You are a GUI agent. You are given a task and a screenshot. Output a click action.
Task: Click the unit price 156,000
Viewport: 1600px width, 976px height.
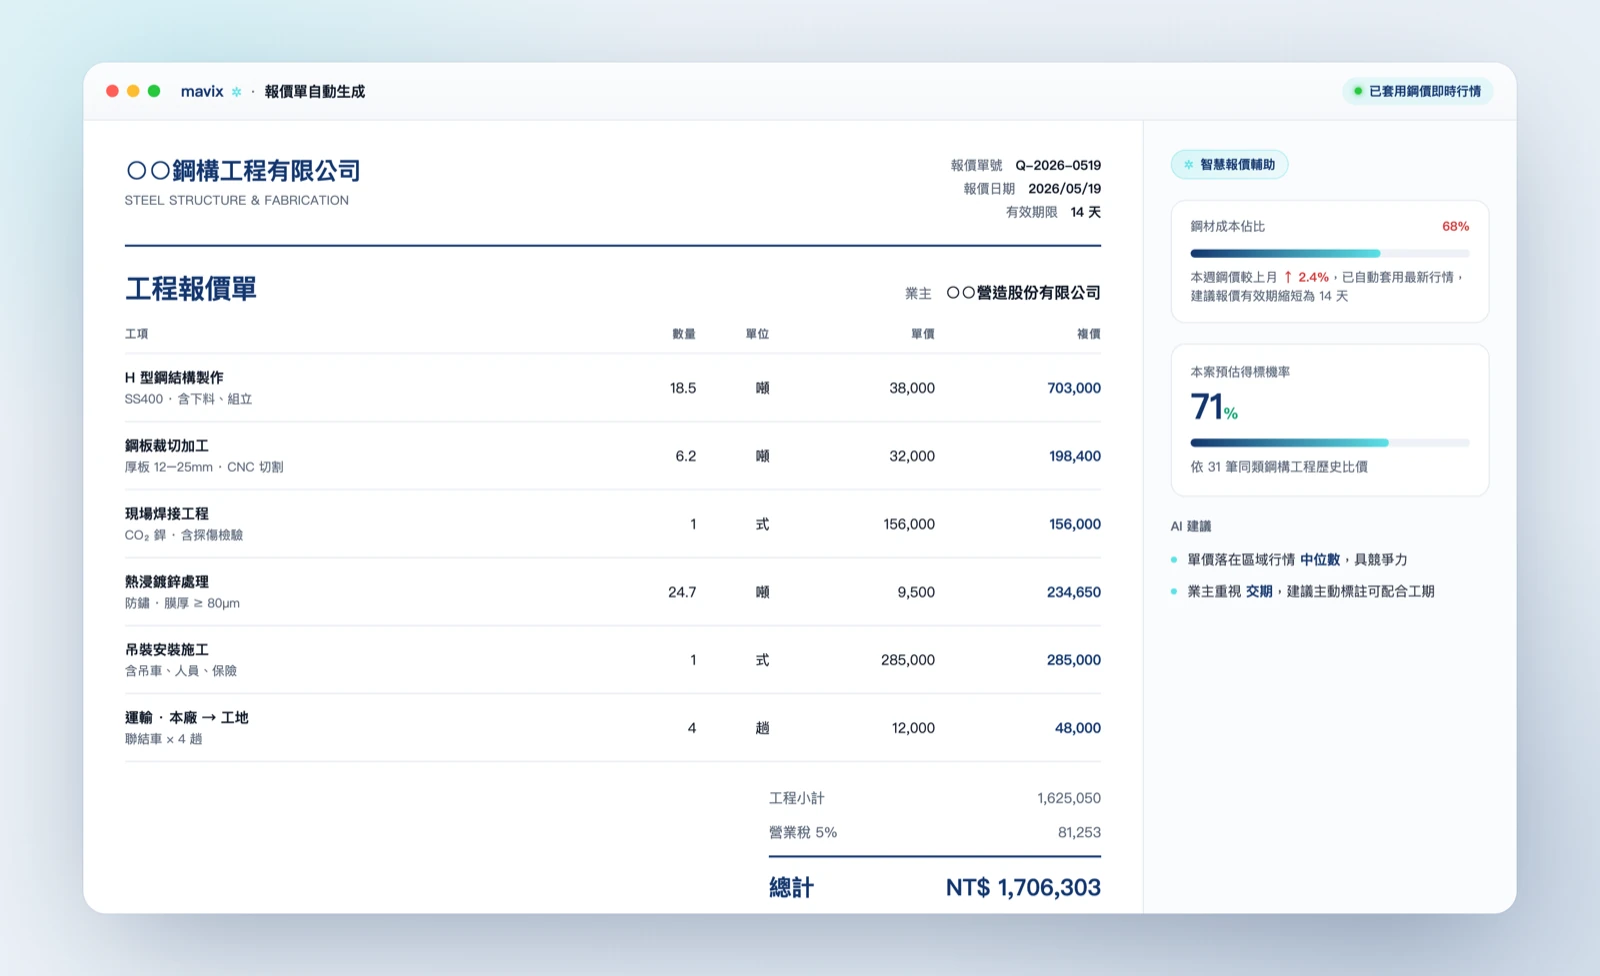point(909,524)
